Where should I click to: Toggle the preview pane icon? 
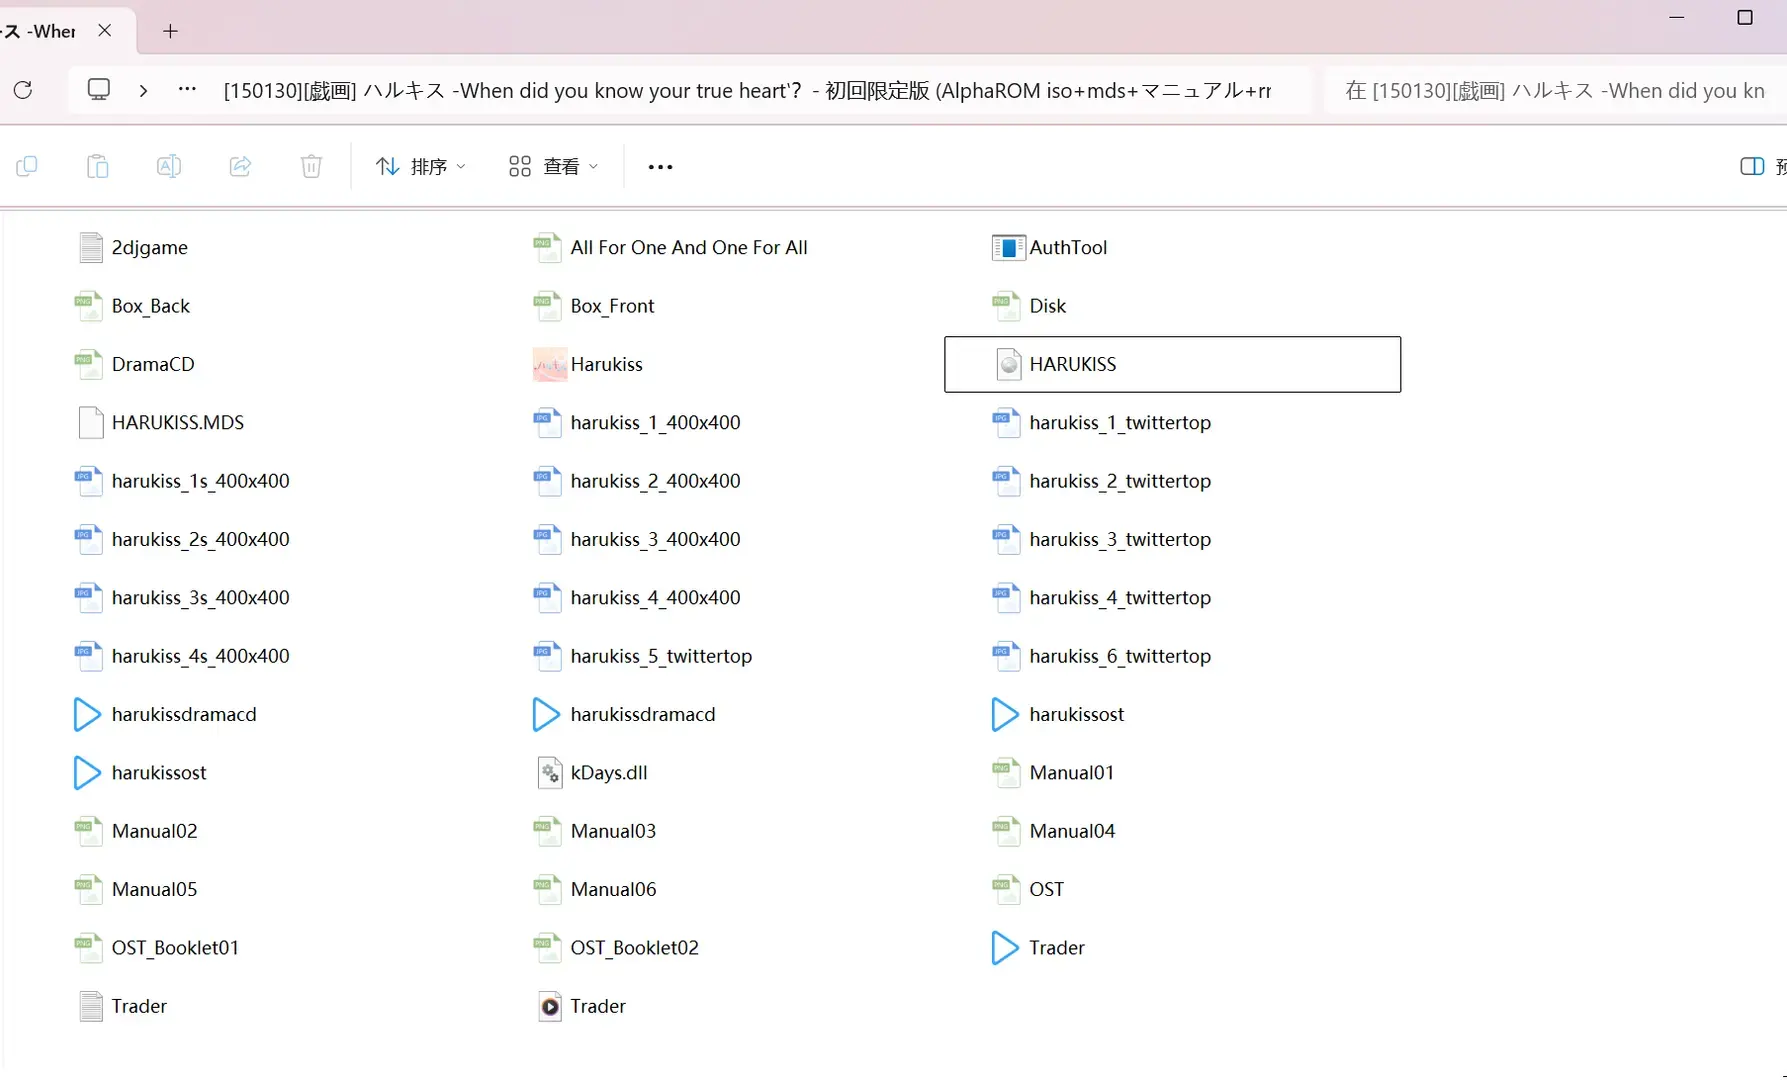[x=1752, y=166]
